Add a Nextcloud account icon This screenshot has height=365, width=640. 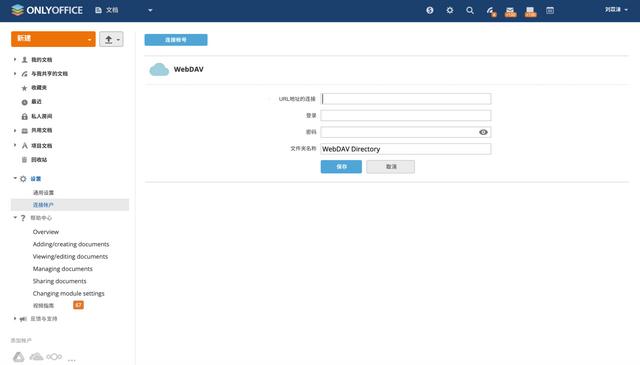(x=54, y=357)
